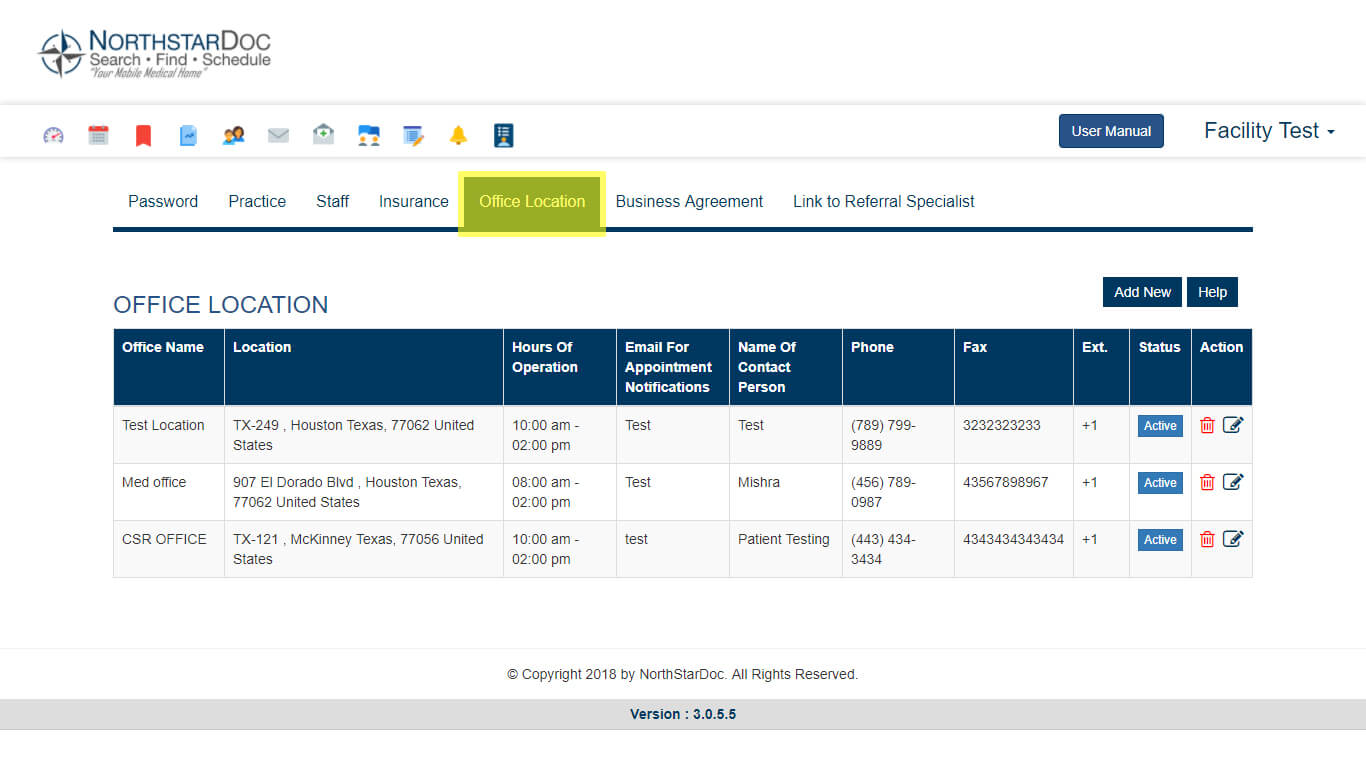Viewport: 1366px width, 768px height.
Task: Click the Version : 3.0.5.5 text
Action: [683, 714]
